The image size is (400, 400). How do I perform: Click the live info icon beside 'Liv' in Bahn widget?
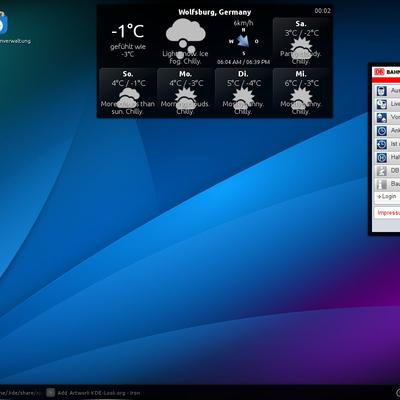pyautogui.click(x=382, y=104)
